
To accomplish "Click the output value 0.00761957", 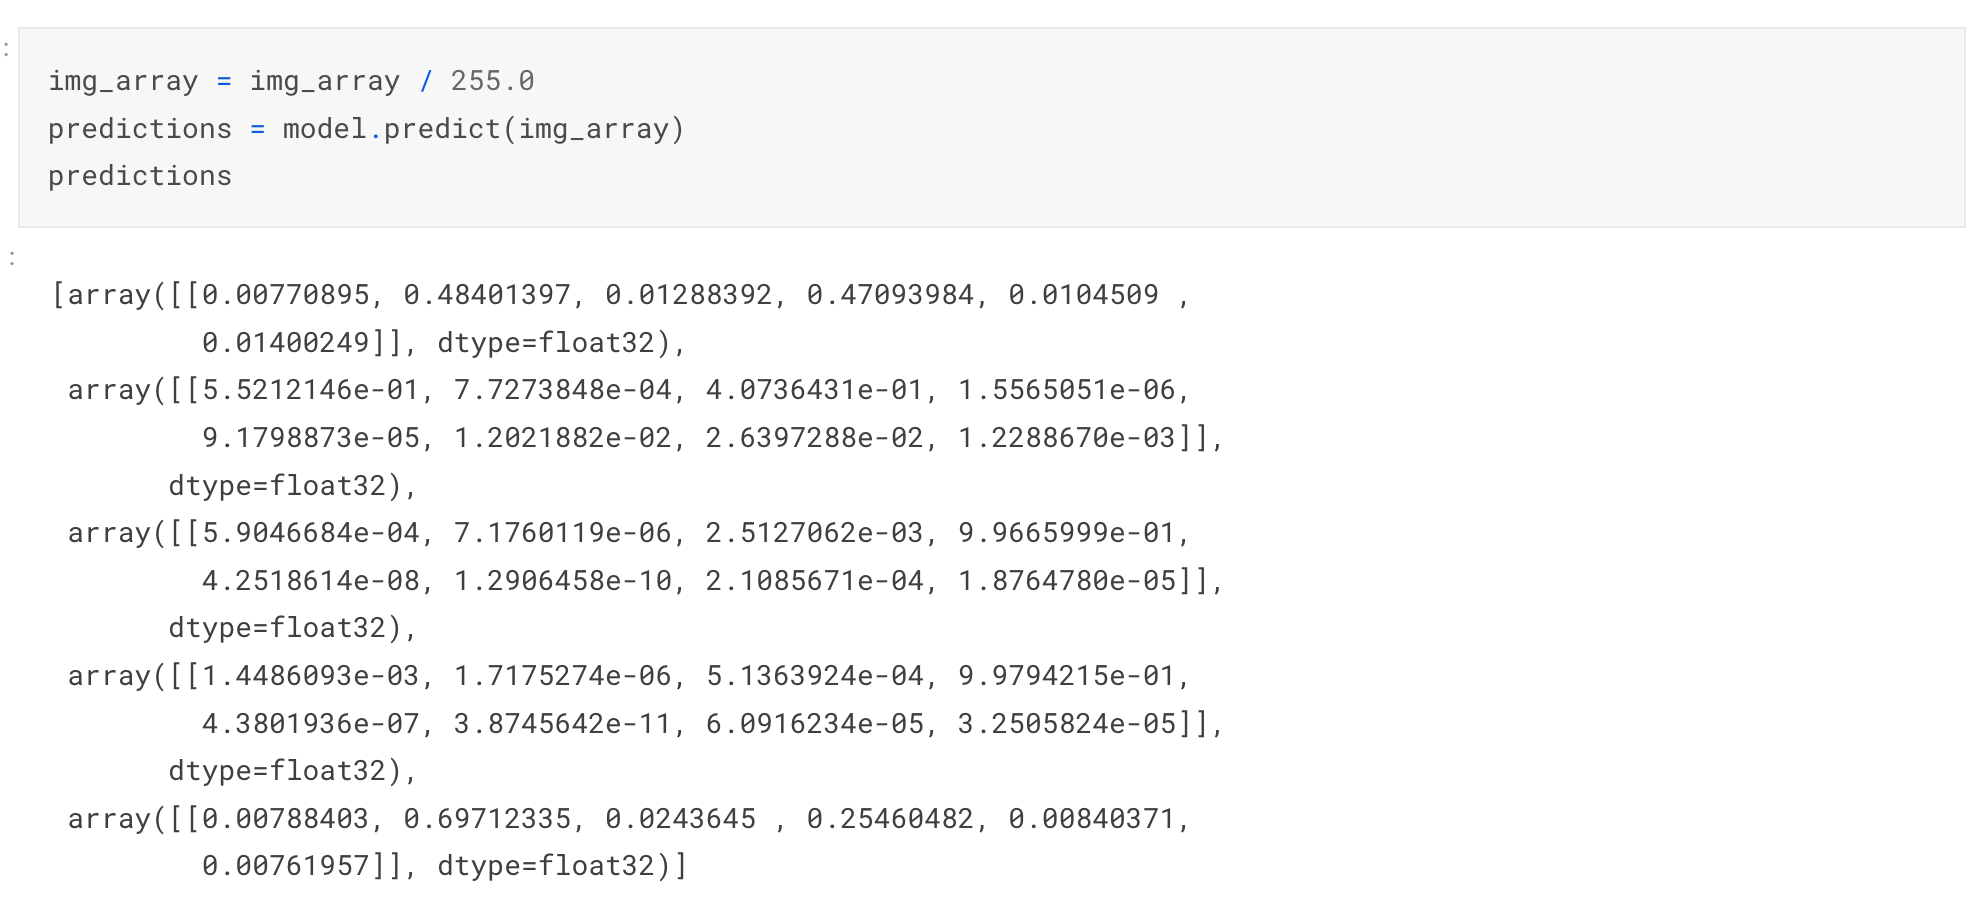I will [286, 866].
